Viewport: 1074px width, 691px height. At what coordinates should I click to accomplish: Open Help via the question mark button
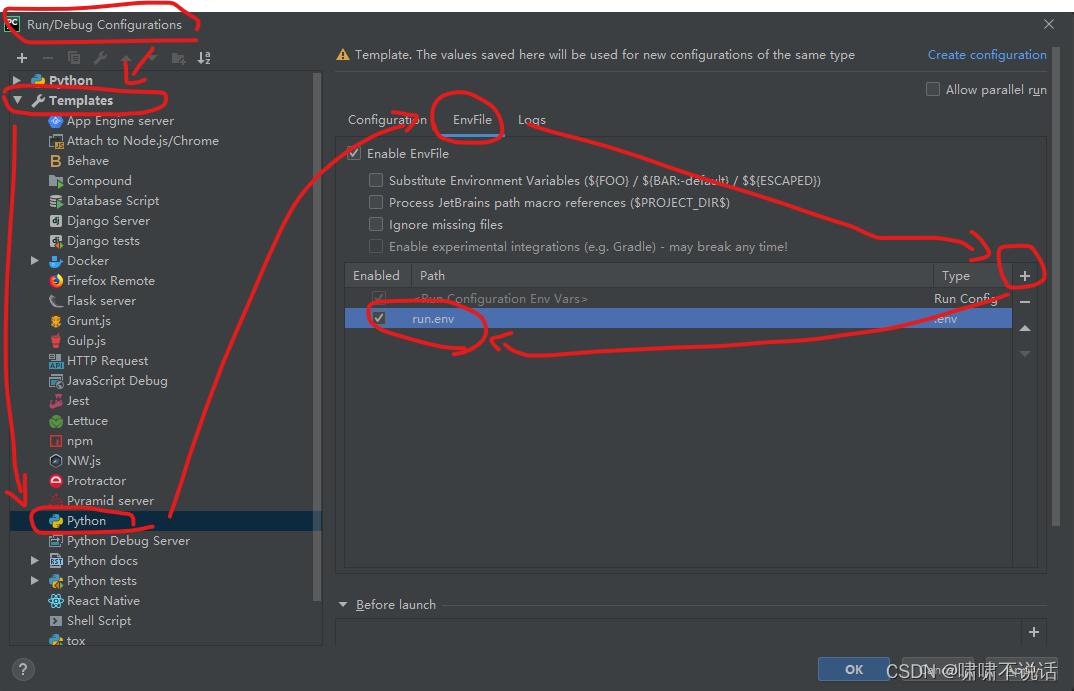[22, 668]
